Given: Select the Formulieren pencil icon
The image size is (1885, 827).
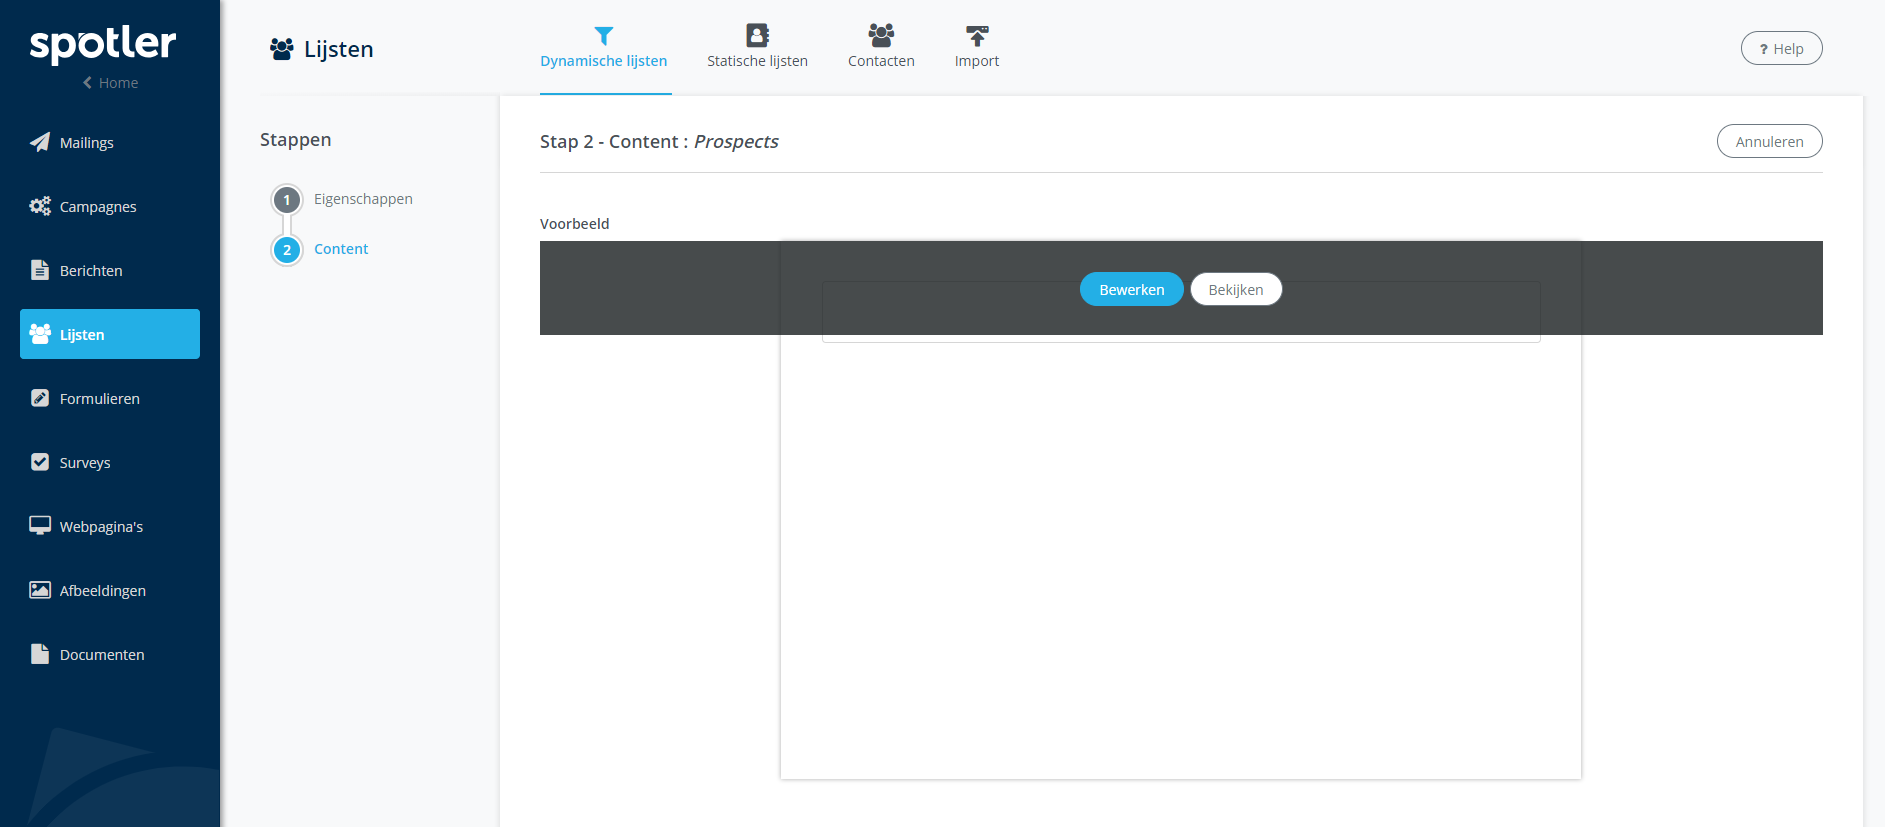Looking at the screenshot, I should pos(40,398).
